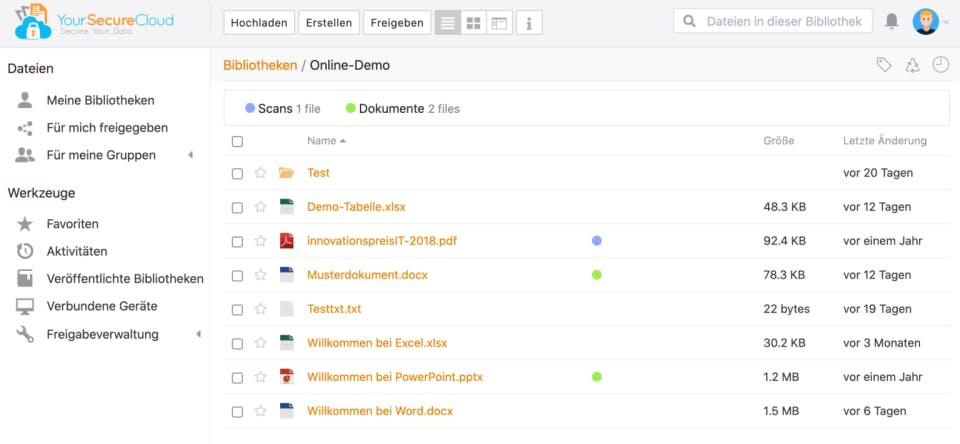
Task: Open the library trash recycle icon
Action: [x=912, y=65]
